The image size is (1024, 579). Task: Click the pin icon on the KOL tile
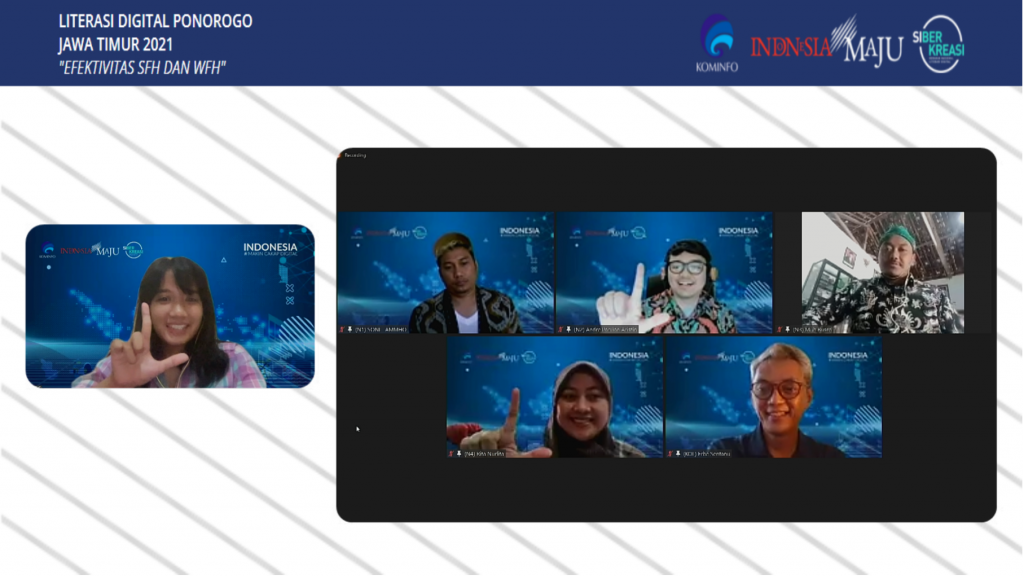point(678,453)
